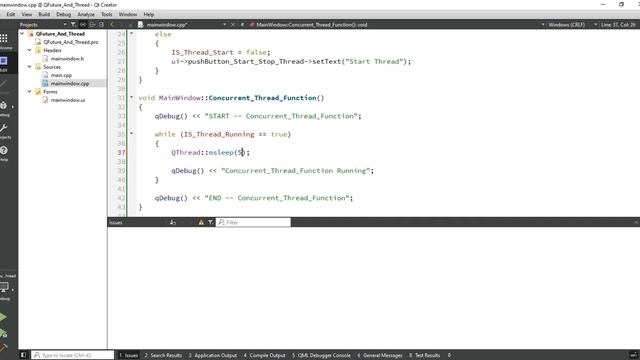Click the "Start Thread" string literal
The image size is (640, 360).
click(x=374, y=62)
